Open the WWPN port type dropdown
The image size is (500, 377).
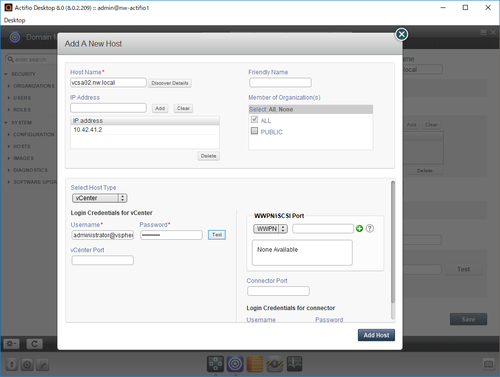270,229
